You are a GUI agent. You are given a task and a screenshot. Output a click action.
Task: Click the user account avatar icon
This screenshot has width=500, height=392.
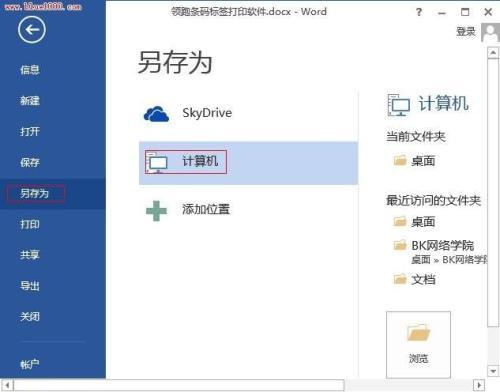tap(490, 32)
